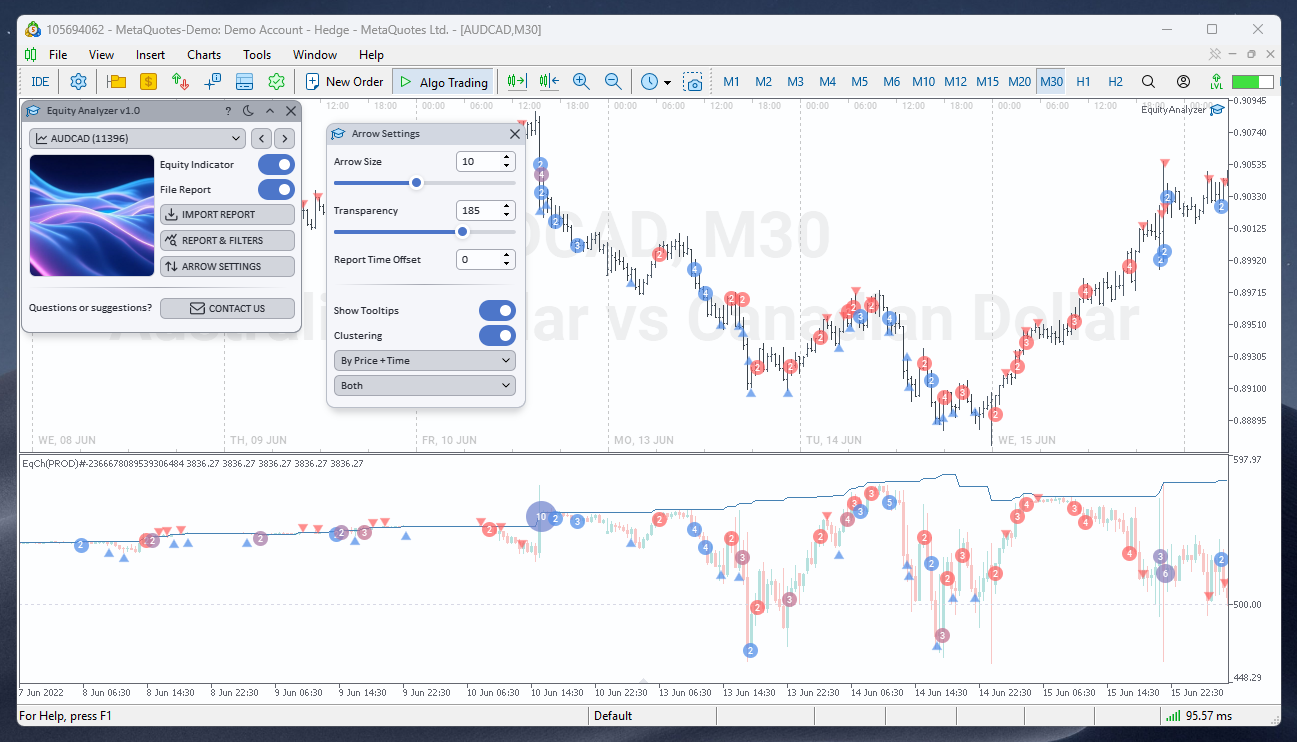Open the blue terminal window icon
Screen dimensions: 1297x742
(244, 82)
